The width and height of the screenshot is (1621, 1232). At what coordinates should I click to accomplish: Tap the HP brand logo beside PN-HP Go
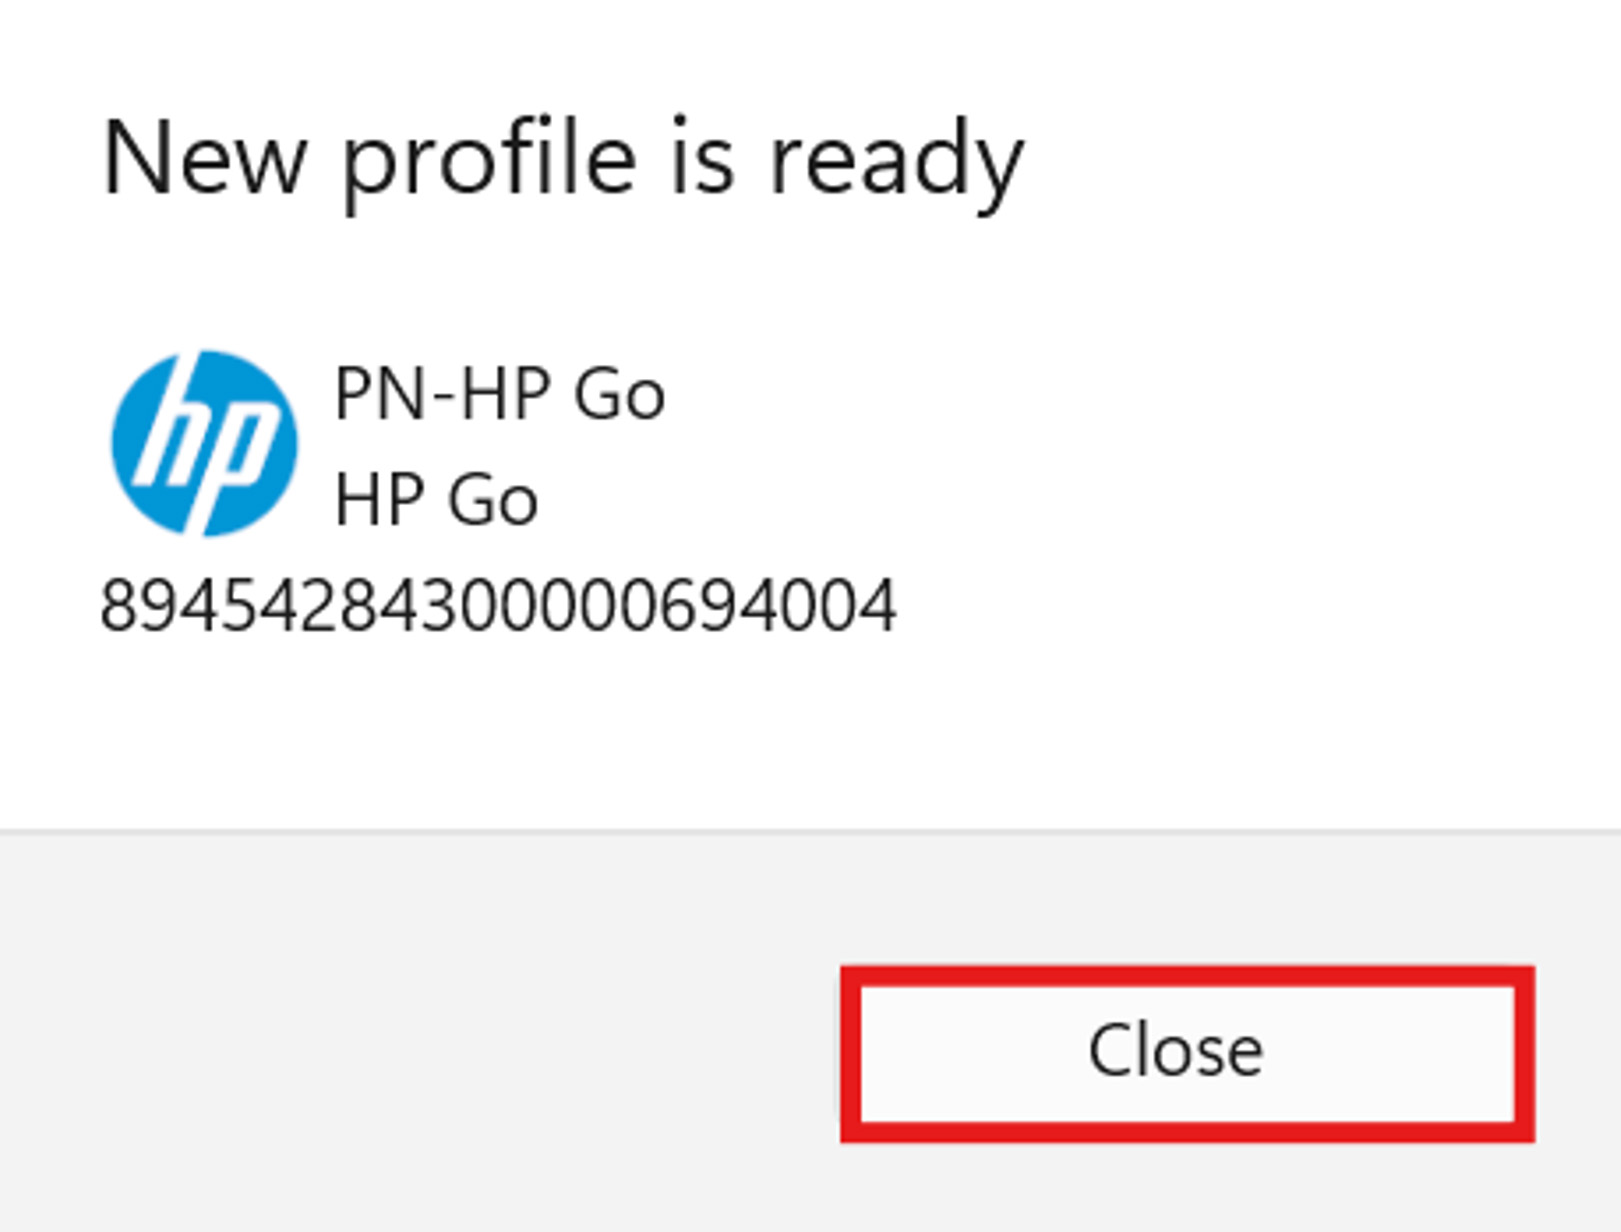pyautogui.click(x=204, y=443)
